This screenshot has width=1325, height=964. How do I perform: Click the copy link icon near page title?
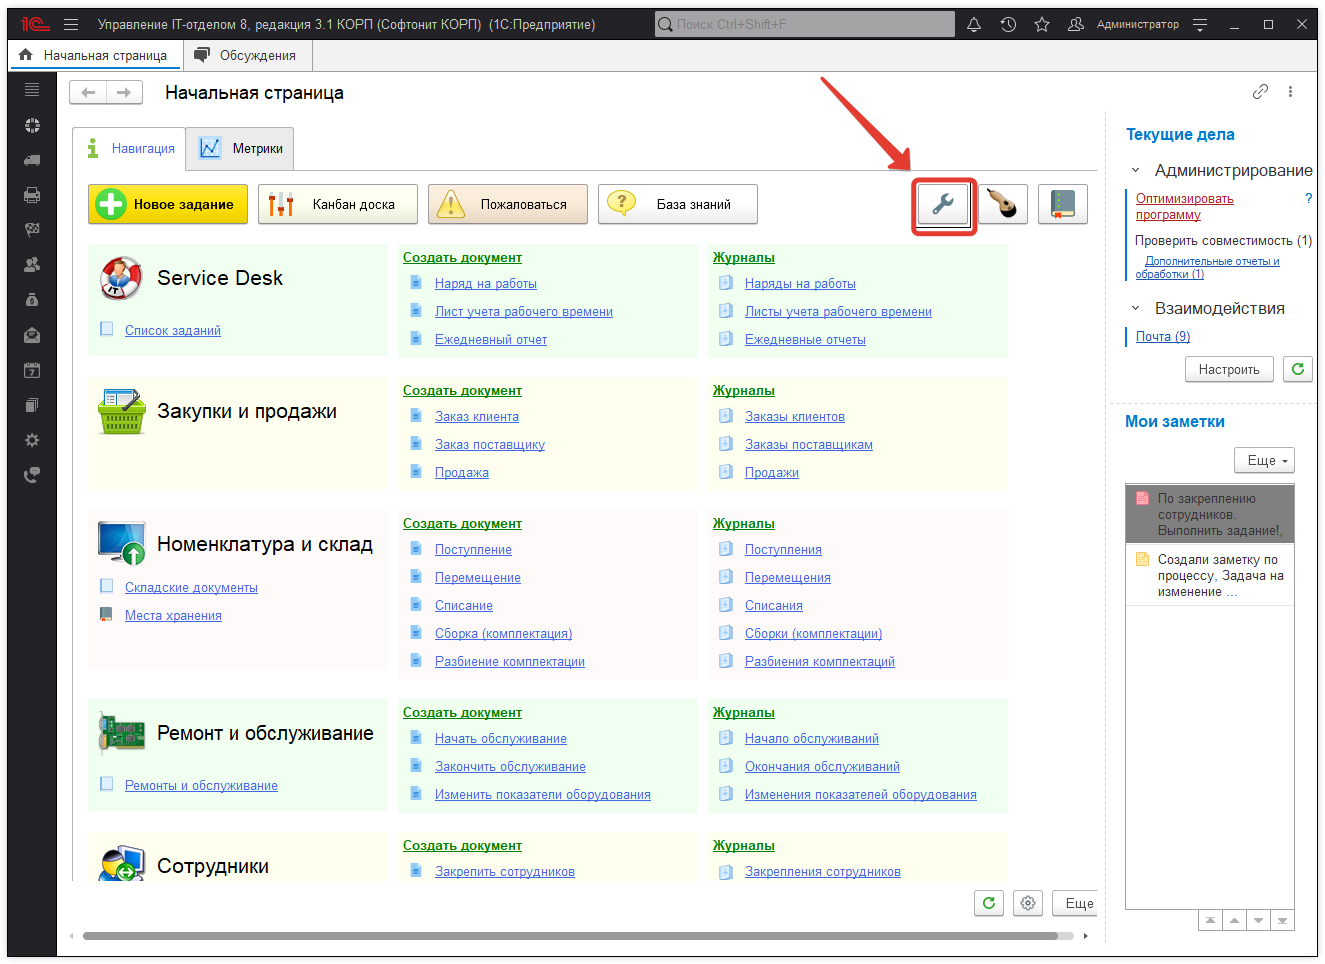coord(1260,92)
